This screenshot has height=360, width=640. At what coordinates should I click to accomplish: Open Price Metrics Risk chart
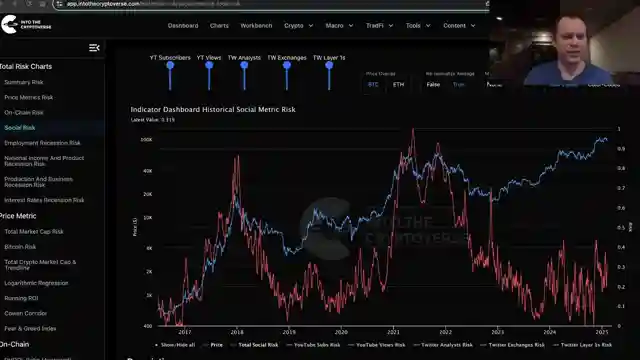click(x=29, y=97)
